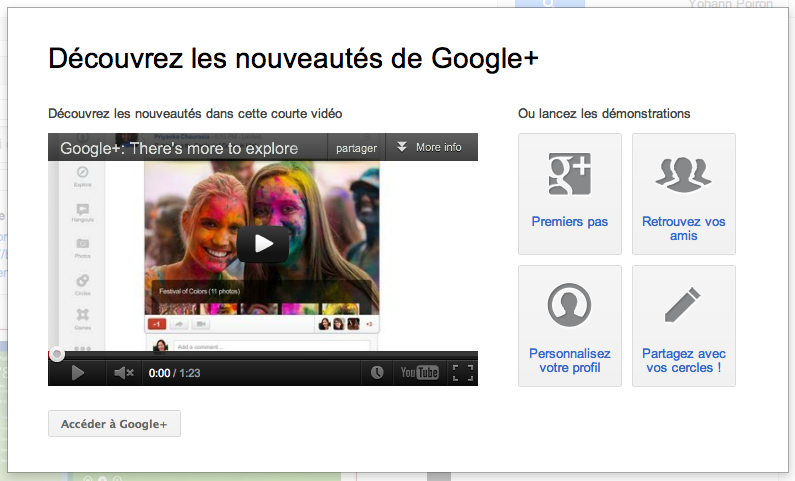Play the video with the center play button
The width and height of the screenshot is (795, 481).
coord(263,244)
